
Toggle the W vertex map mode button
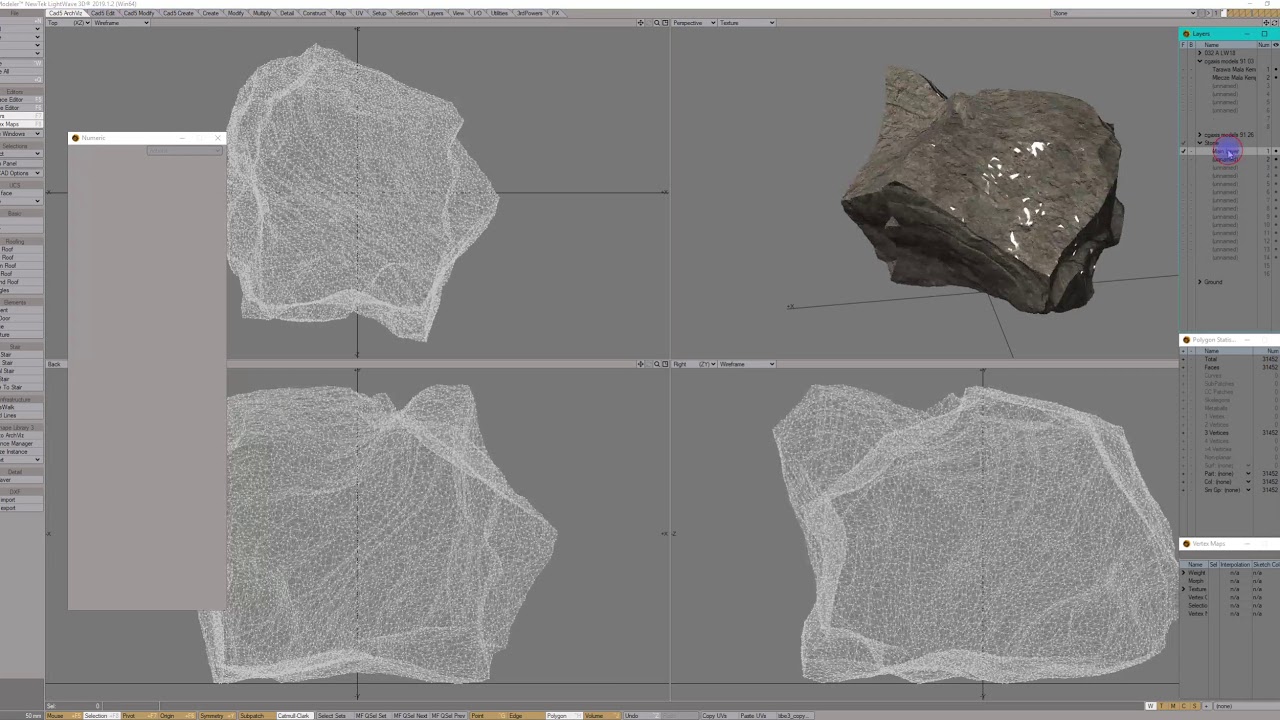pos(1151,706)
